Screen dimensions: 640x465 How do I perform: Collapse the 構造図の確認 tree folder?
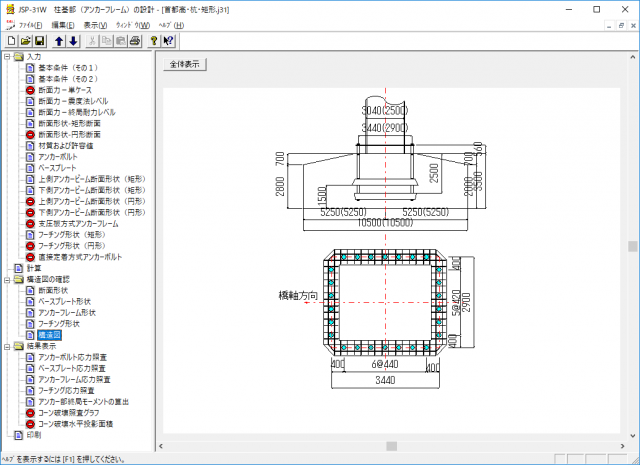(7, 280)
